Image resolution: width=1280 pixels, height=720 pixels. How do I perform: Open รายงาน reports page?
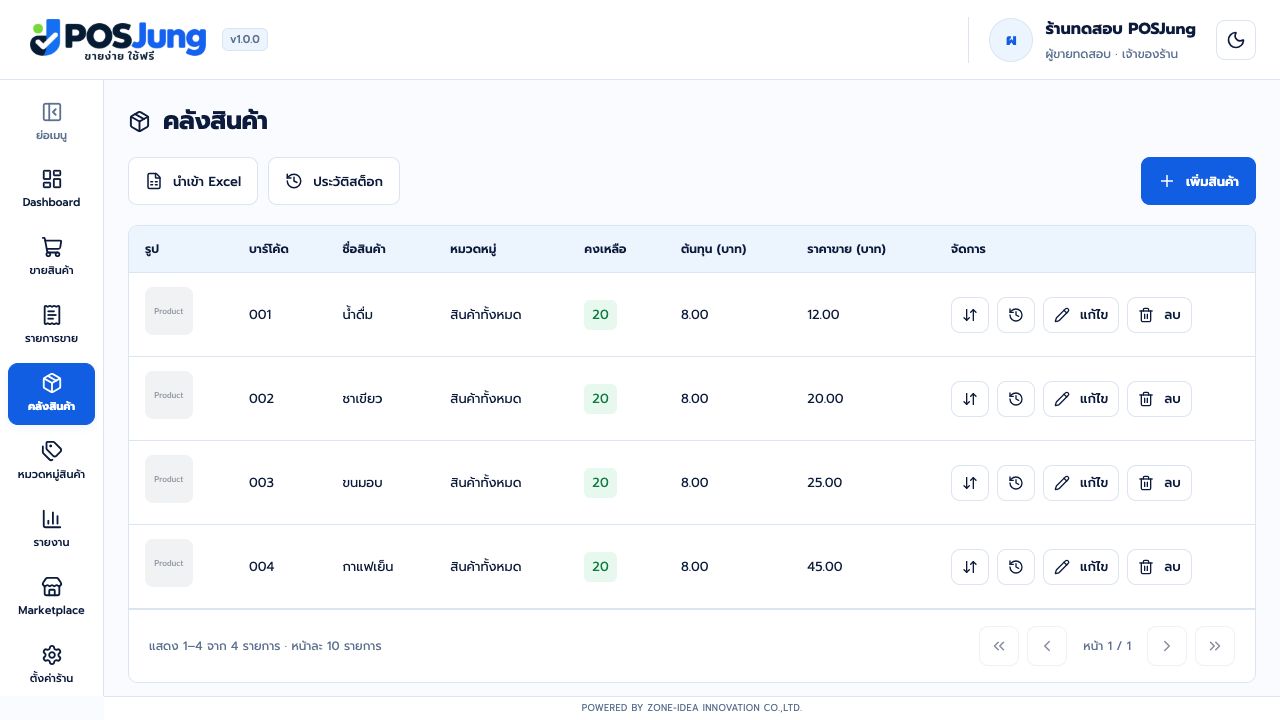pos(52,529)
